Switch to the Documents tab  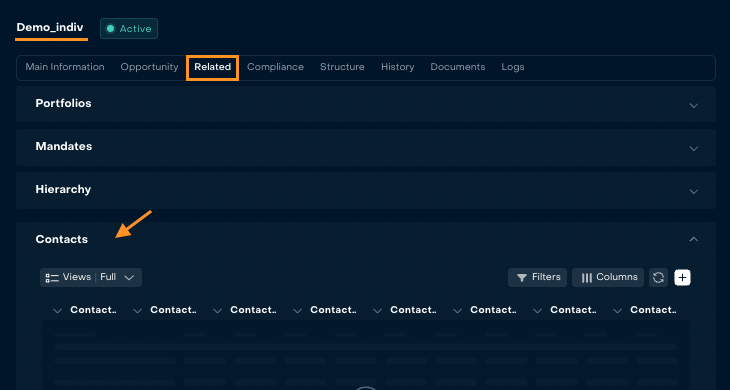coord(458,67)
